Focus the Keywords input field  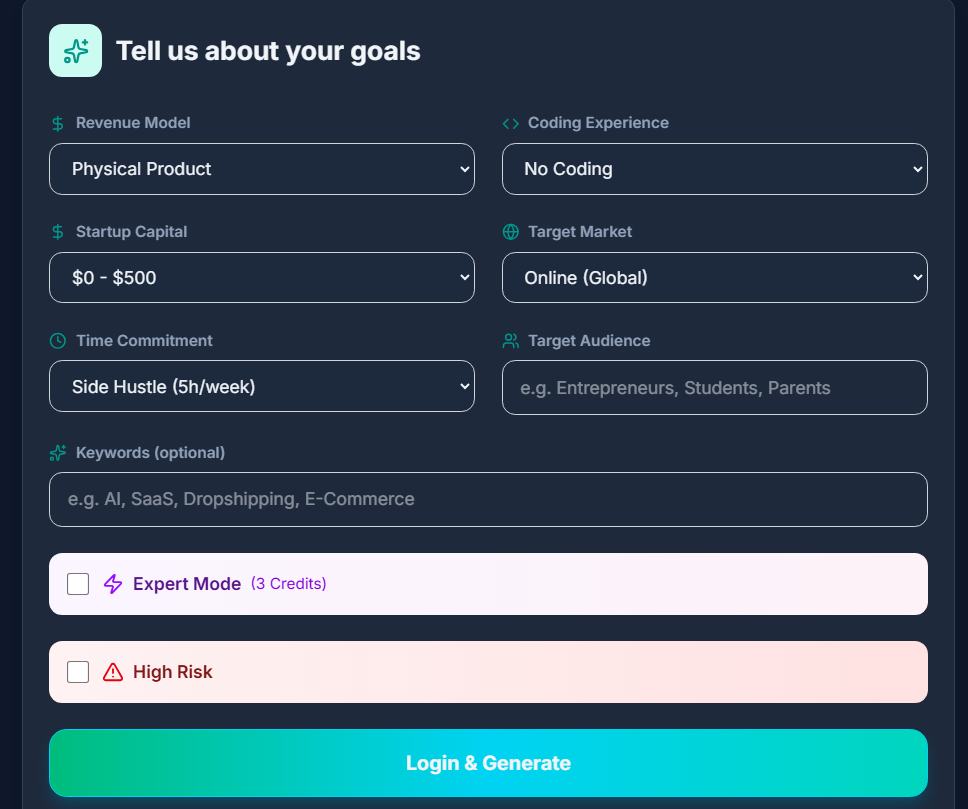(x=488, y=499)
